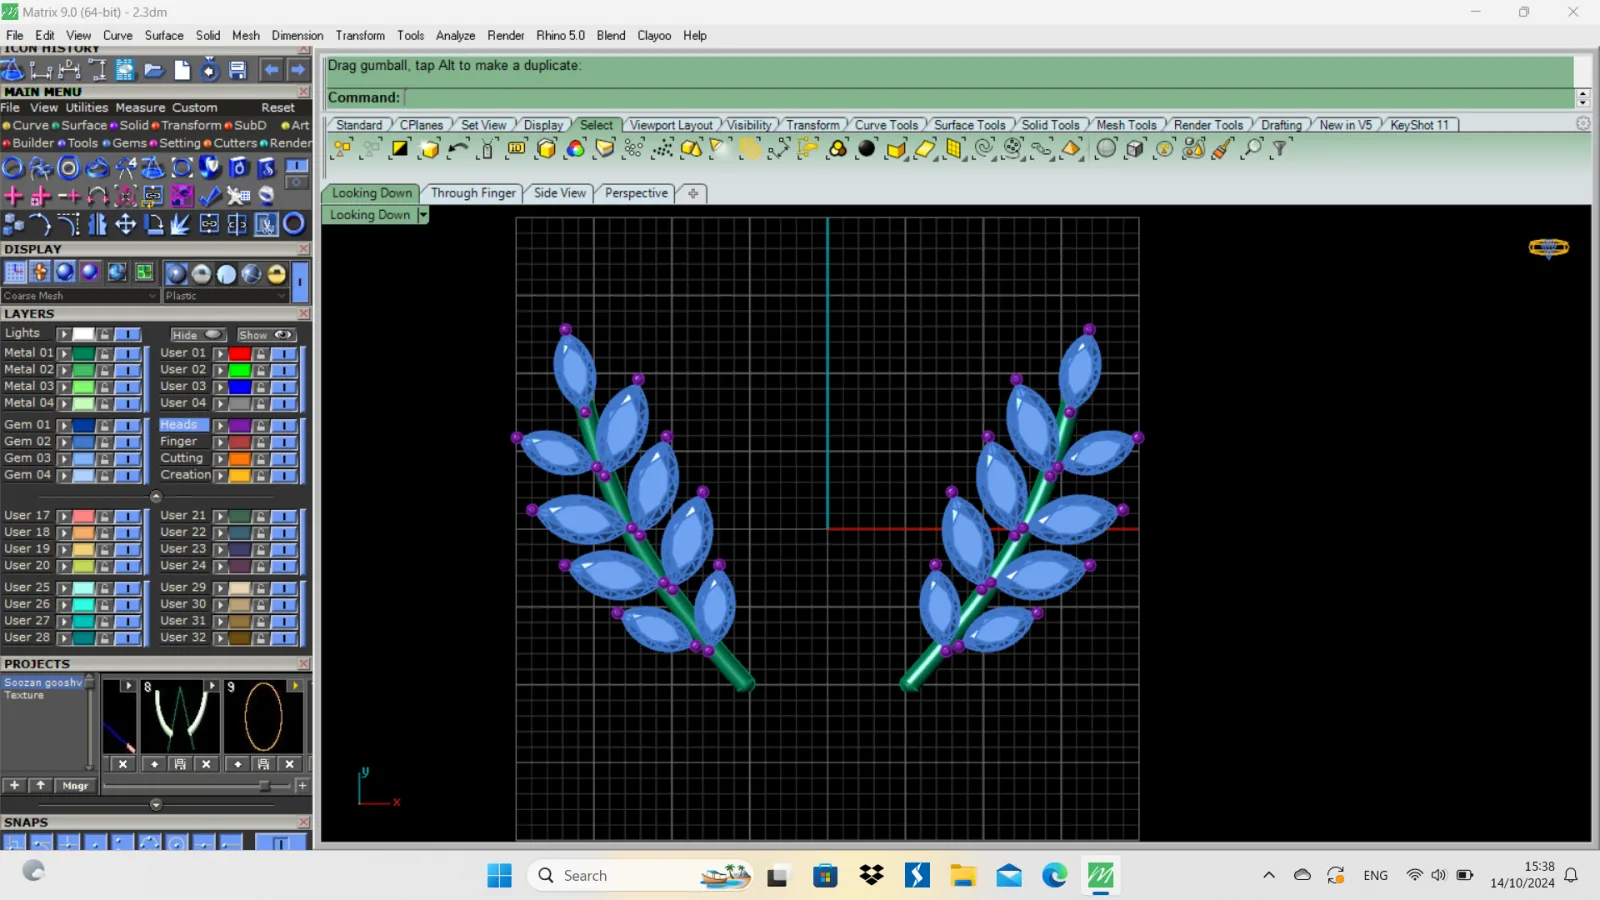This screenshot has width=1600, height=900.
Task: Click the funnel filter icon in Select toolbar
Action: click(x=1280, y=149)
